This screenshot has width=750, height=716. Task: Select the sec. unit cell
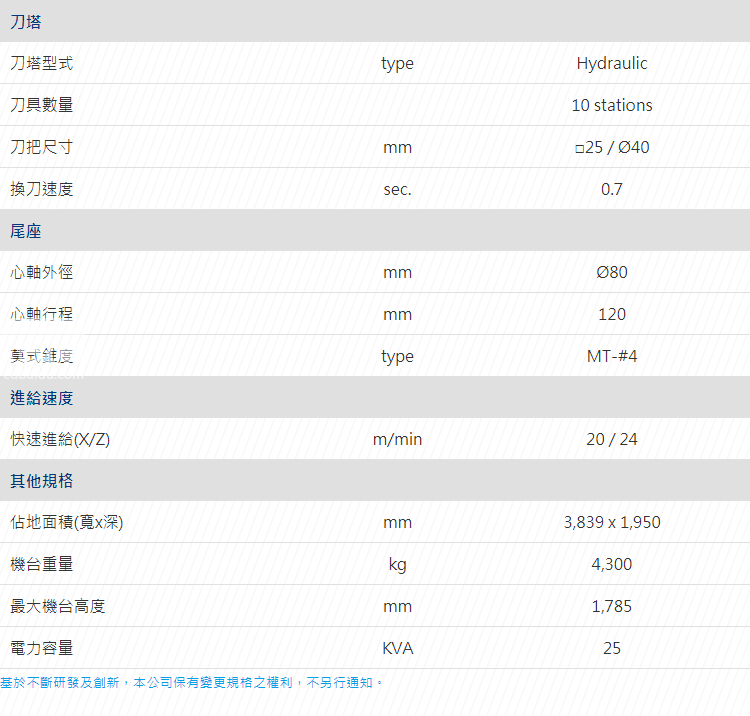397,189
